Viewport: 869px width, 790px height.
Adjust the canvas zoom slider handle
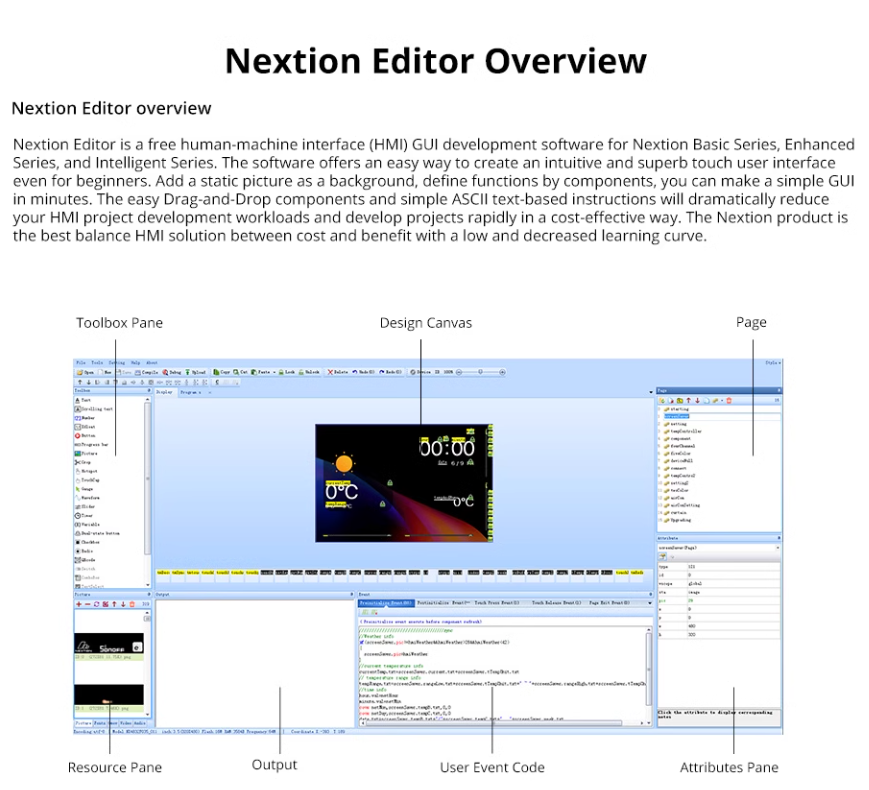(480, 372)
